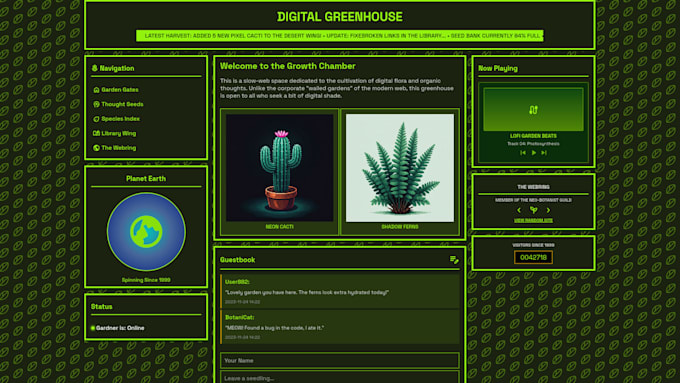
Task: Click the Navigation heading icon
Action: tap(95, 68)
